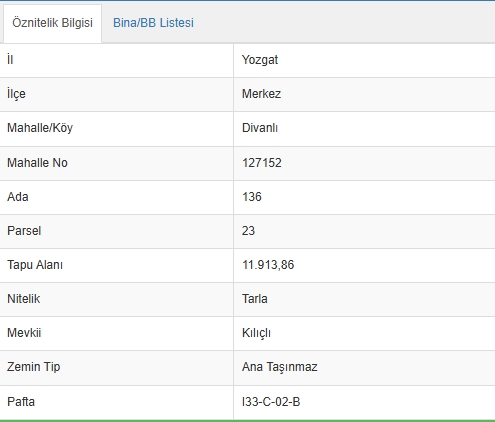Click the Mevkii value Kılıçlı

[x=256, y=333]
